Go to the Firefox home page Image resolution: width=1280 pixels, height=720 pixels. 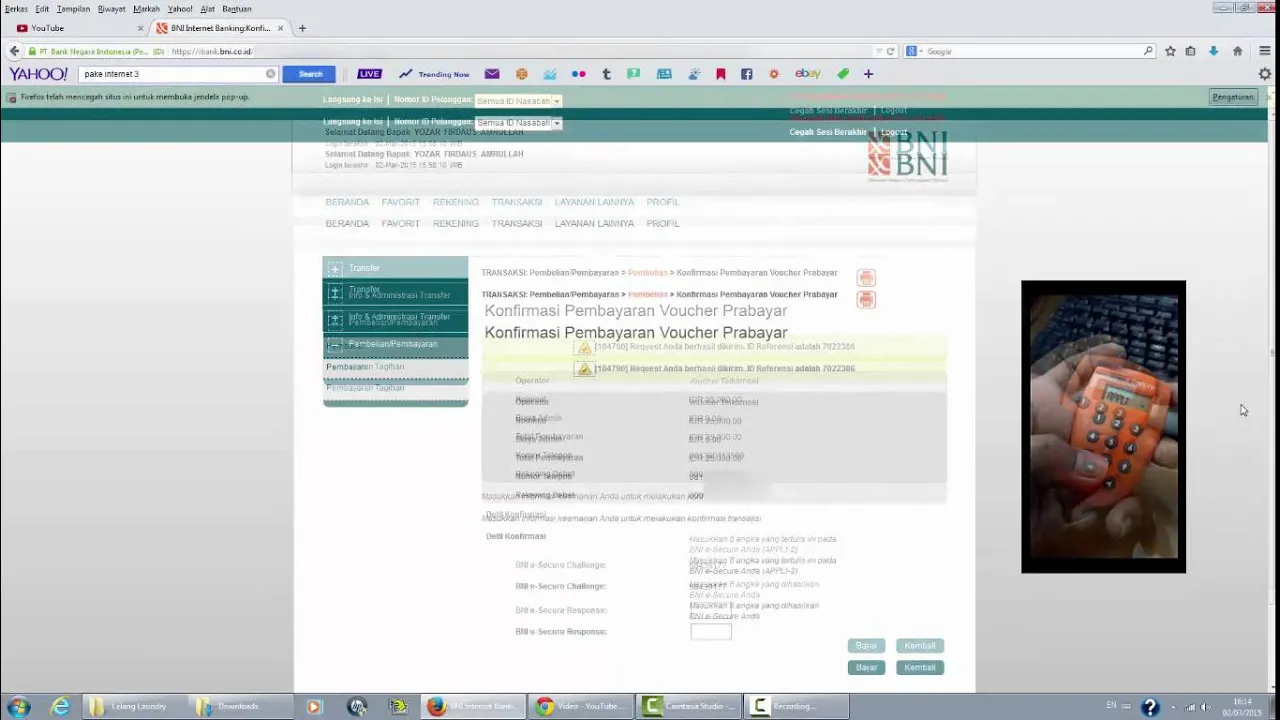[x=1237, y=51]
